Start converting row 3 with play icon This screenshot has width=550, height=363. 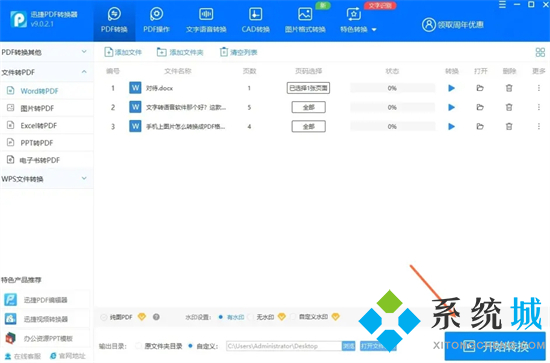coord(451,126)
